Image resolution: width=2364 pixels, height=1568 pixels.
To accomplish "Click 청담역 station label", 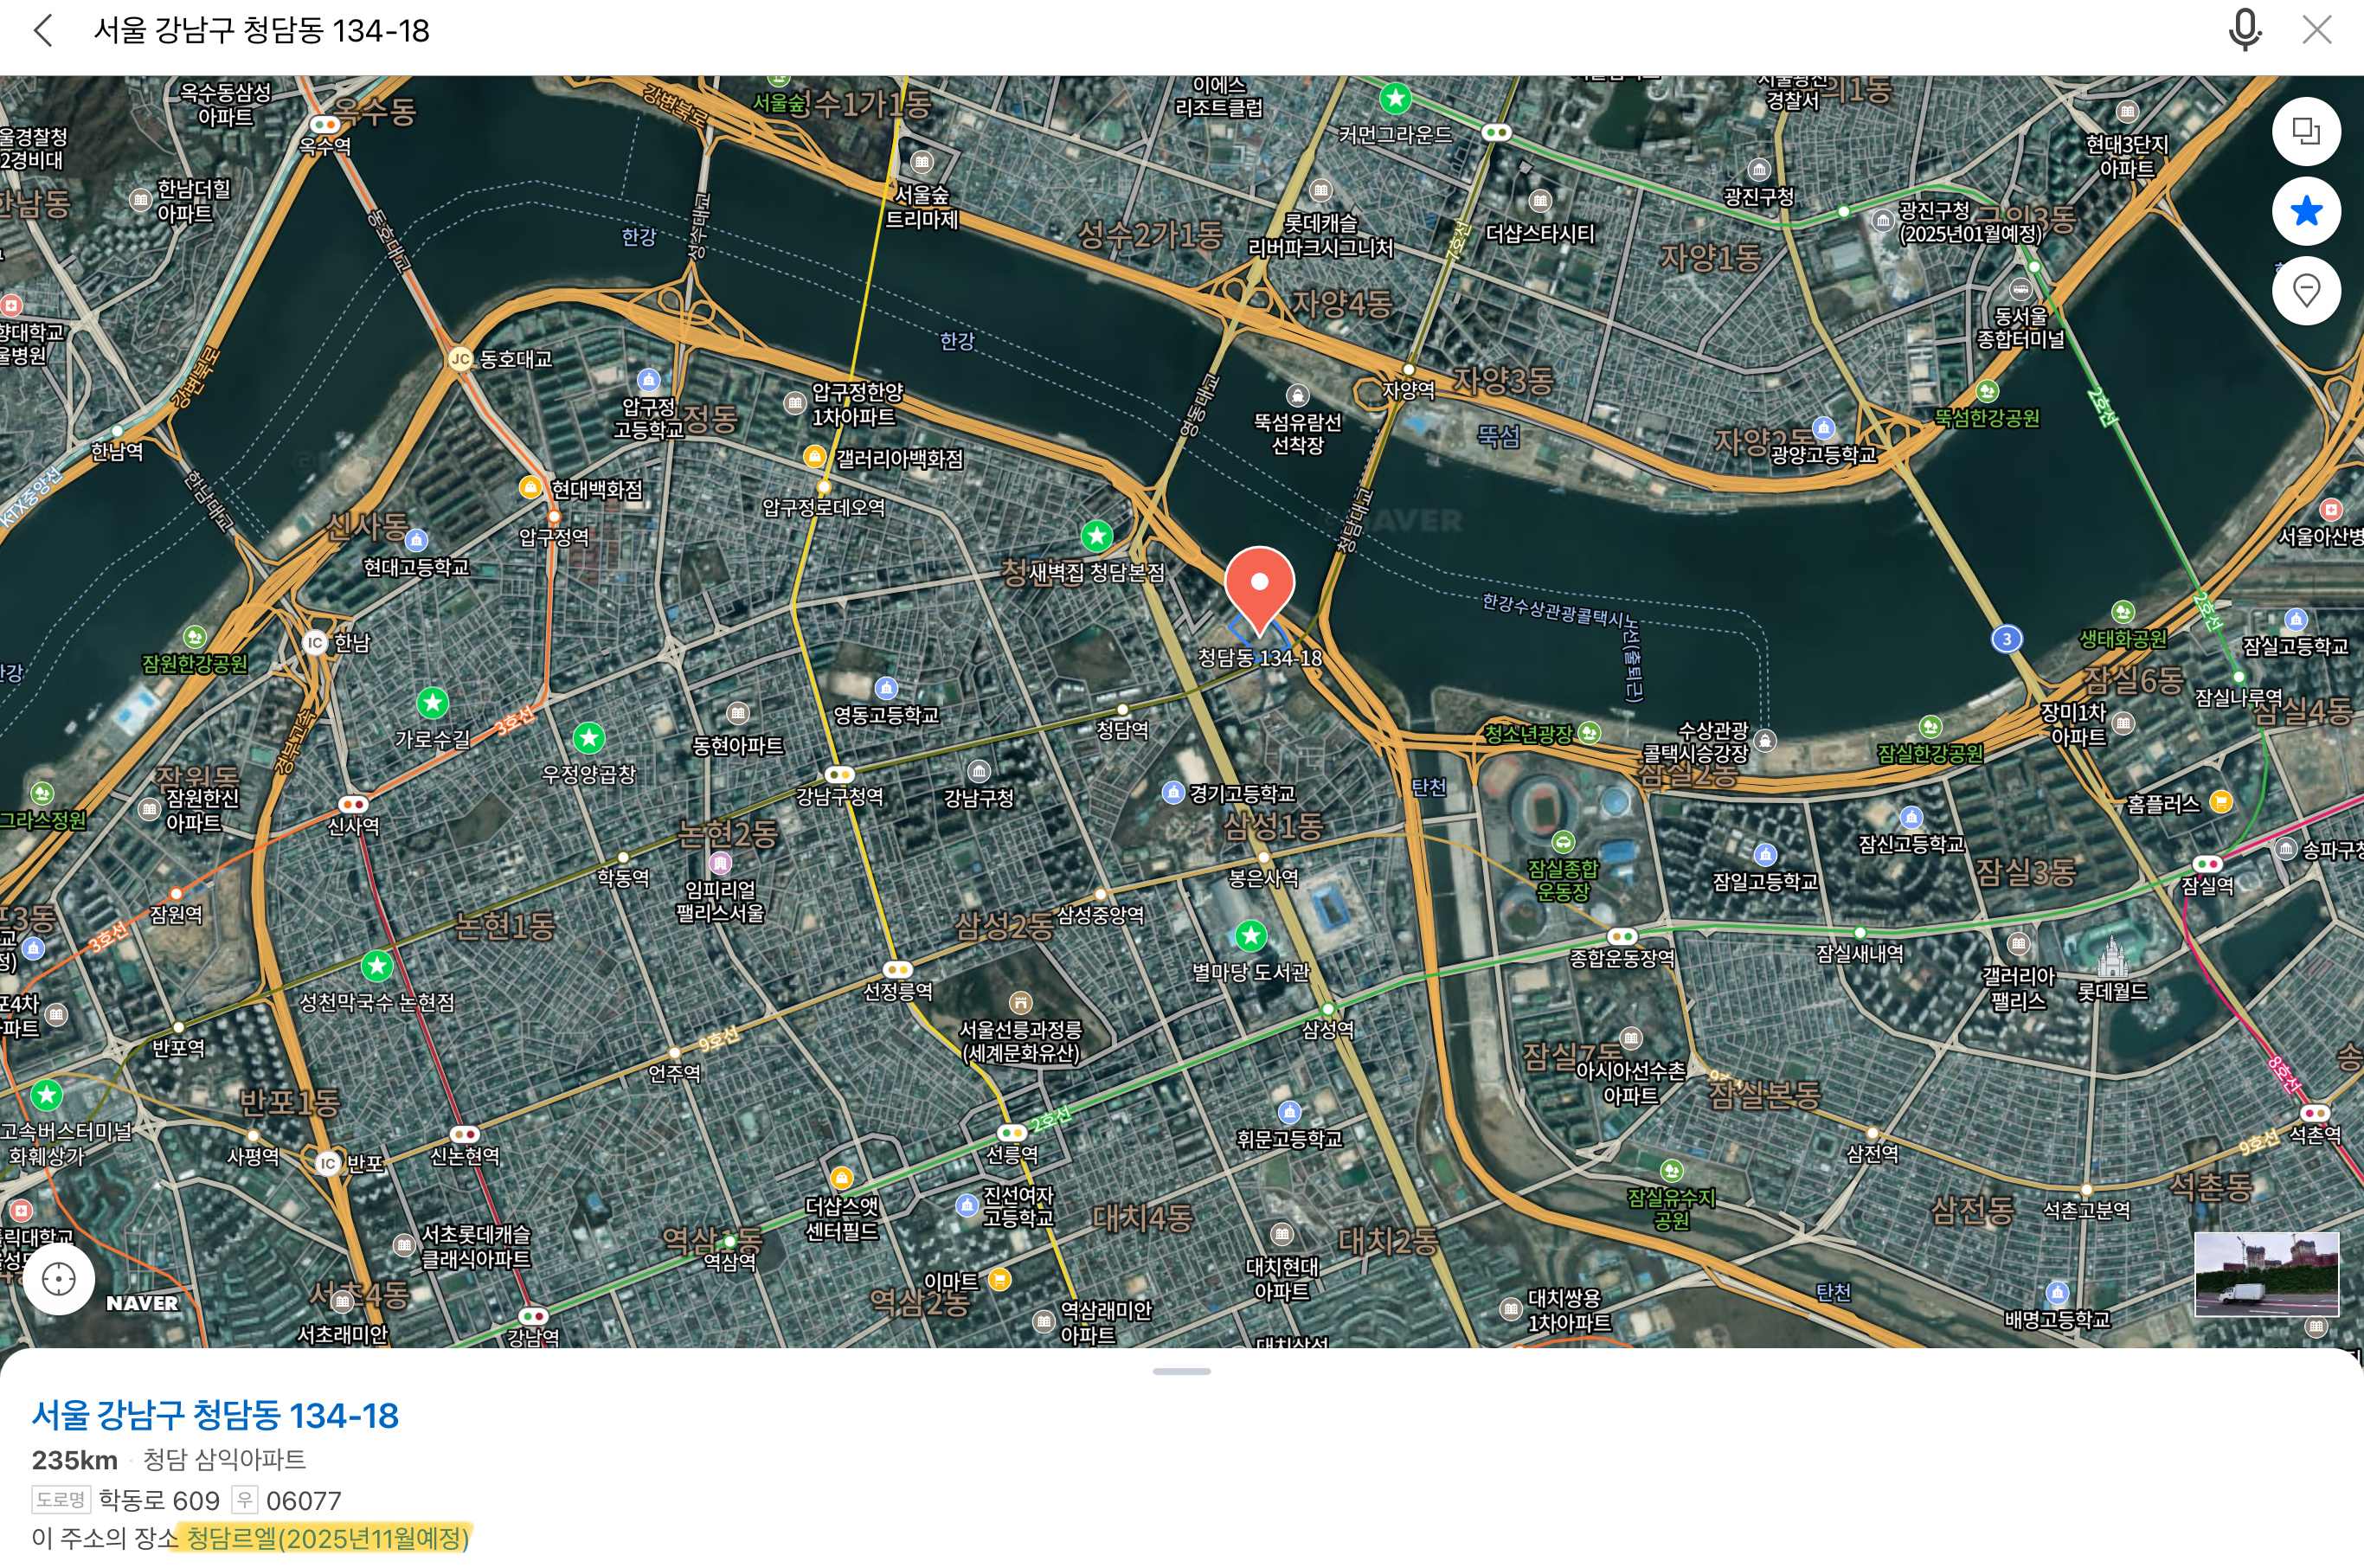I will pos(1122,730).
